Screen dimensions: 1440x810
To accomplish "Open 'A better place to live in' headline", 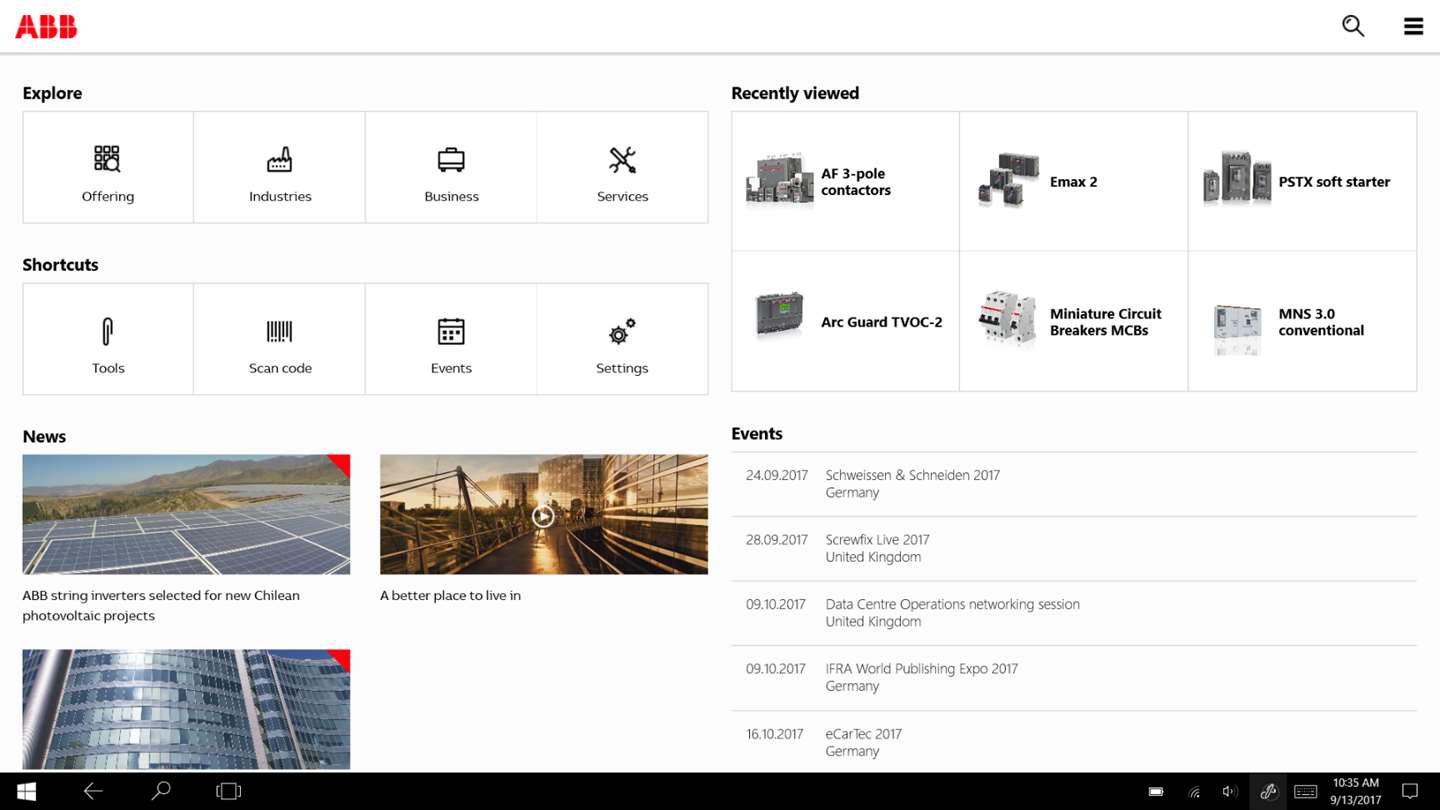I will point(450,595).
